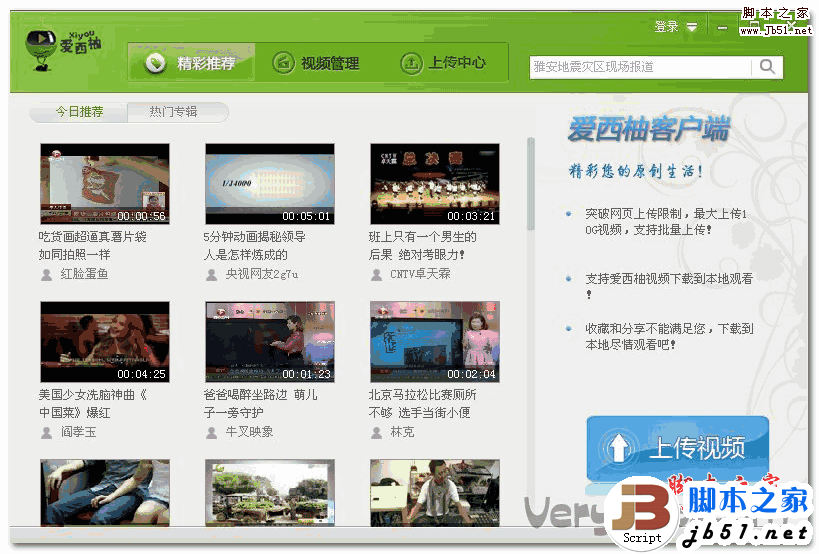Click the video list vertical scrollbar

click(530, 184)
